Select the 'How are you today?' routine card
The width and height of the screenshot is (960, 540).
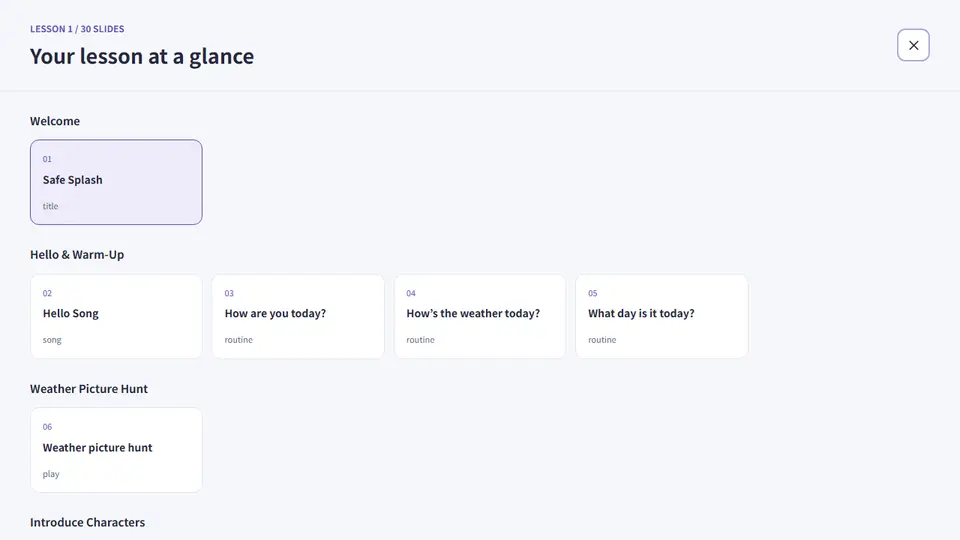(298, 316)
